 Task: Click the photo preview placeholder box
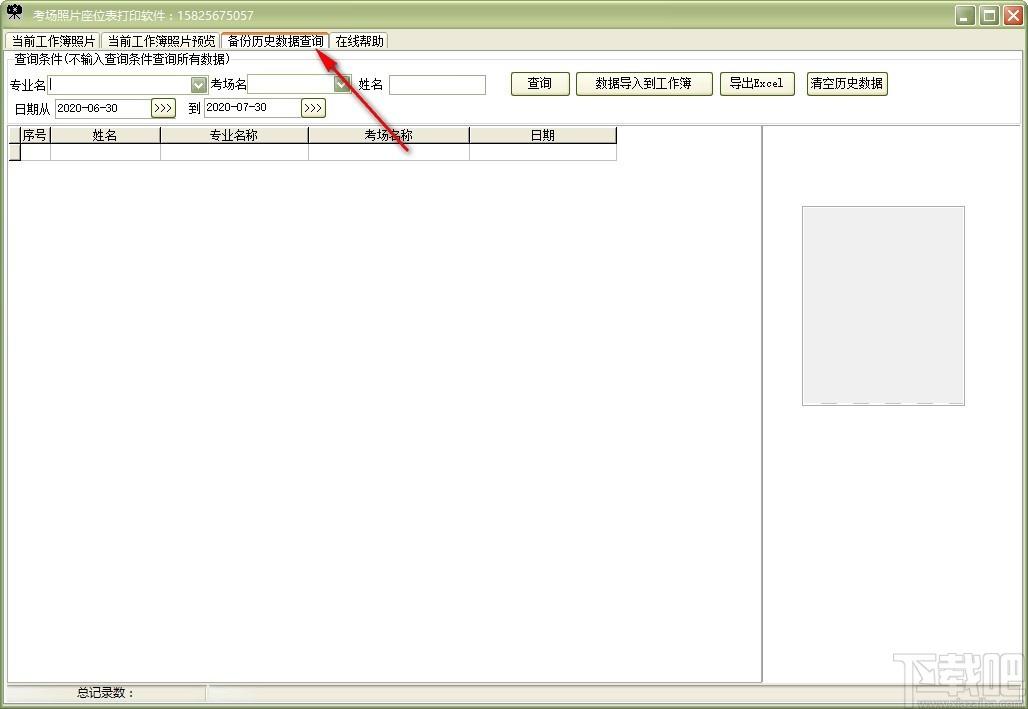883,306
